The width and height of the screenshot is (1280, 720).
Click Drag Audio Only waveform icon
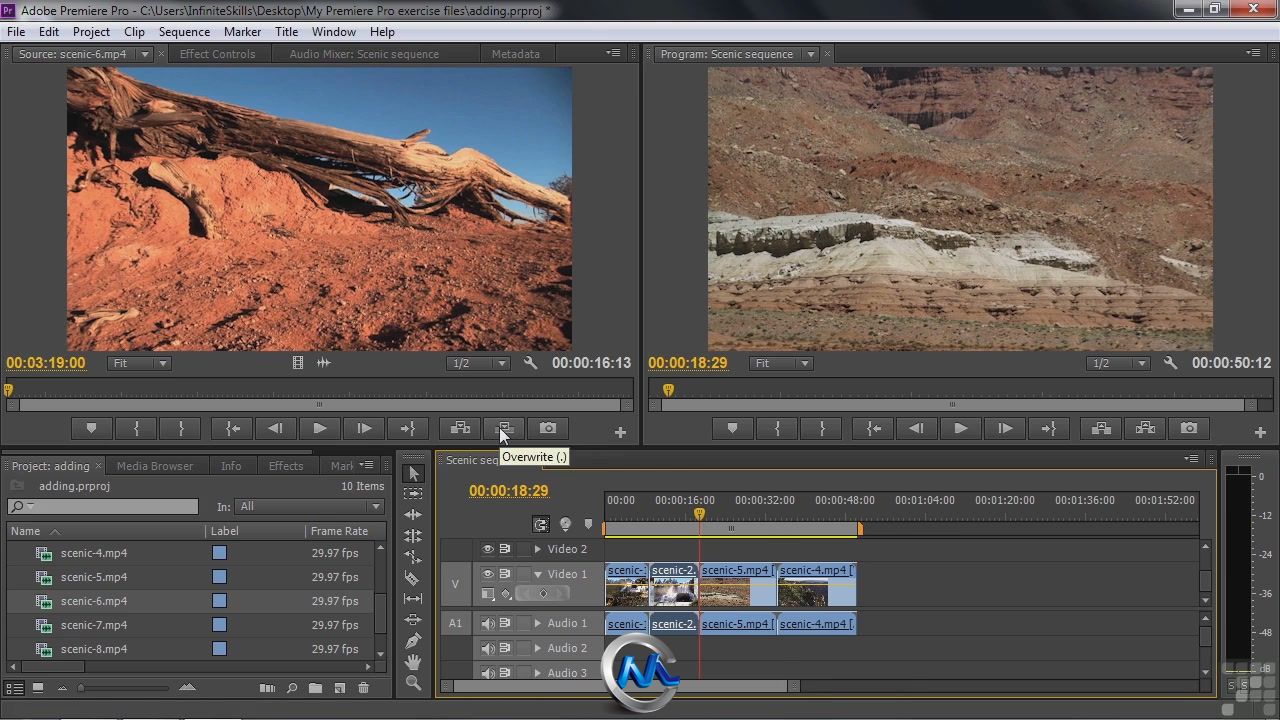point(324,363)
